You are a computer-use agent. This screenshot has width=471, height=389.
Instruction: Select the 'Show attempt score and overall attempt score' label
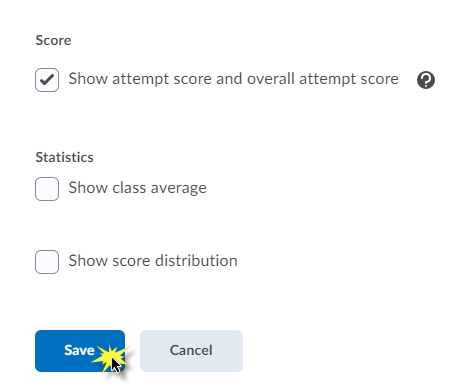point(234,79)
